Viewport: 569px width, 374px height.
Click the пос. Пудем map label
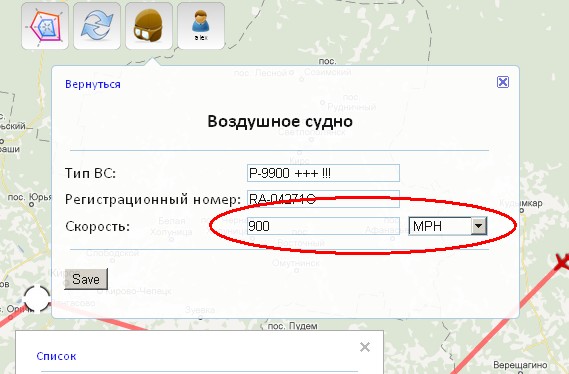[292, 326]
